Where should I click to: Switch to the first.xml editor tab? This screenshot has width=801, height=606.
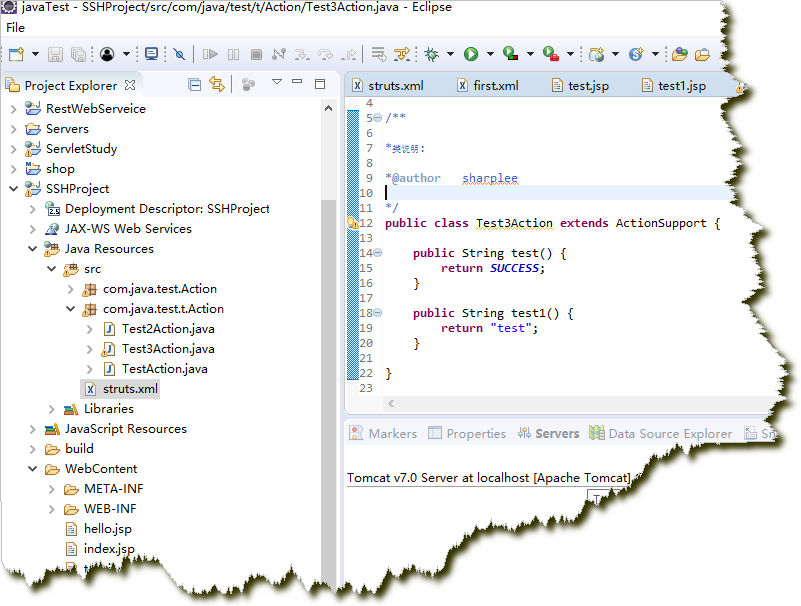[495, 86]
